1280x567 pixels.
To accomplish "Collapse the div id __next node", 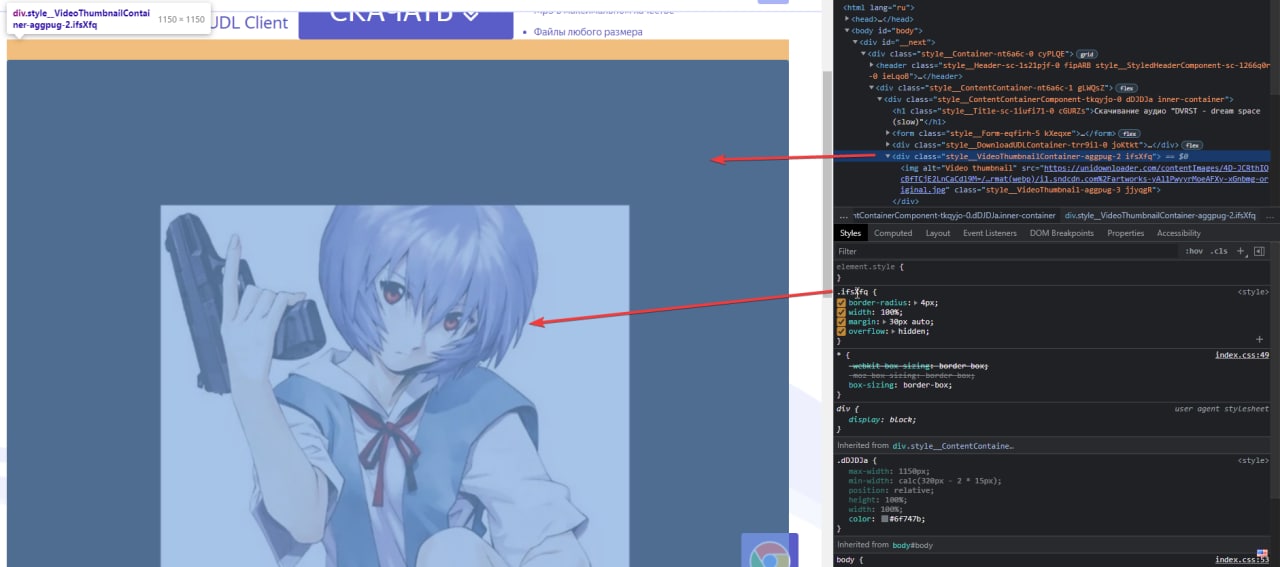I will [x=855, y=42].
